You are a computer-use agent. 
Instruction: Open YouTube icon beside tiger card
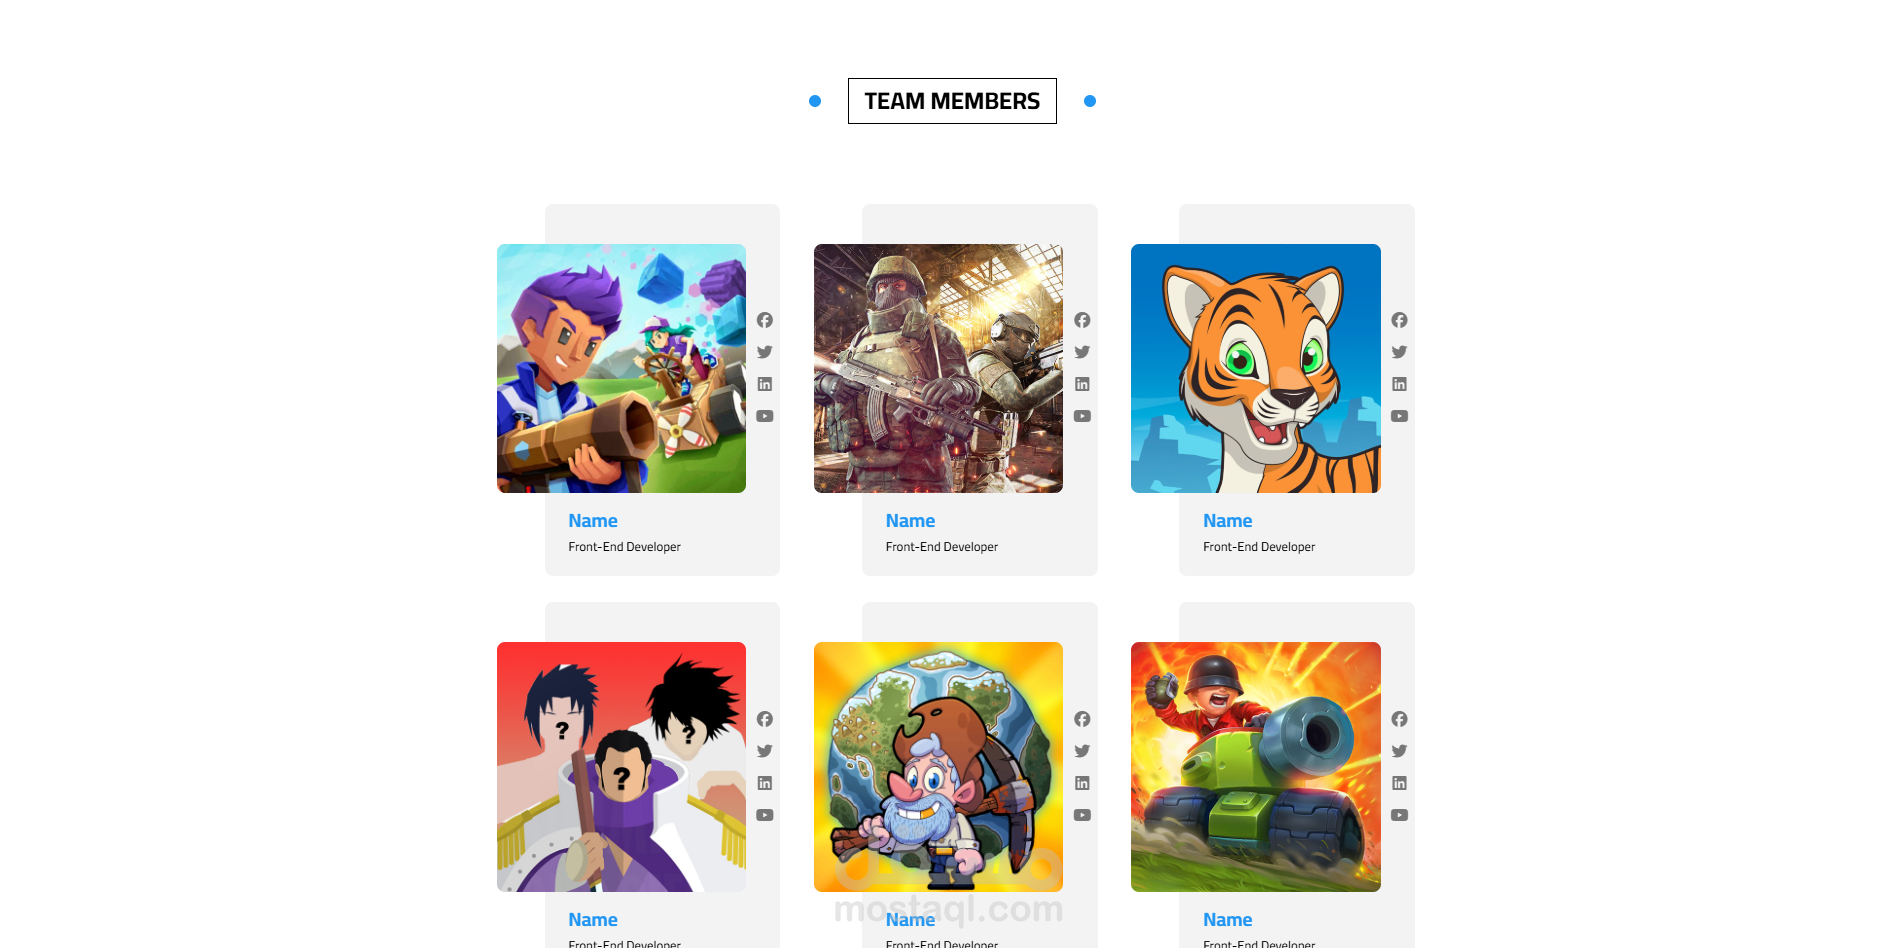point(1399,416)
